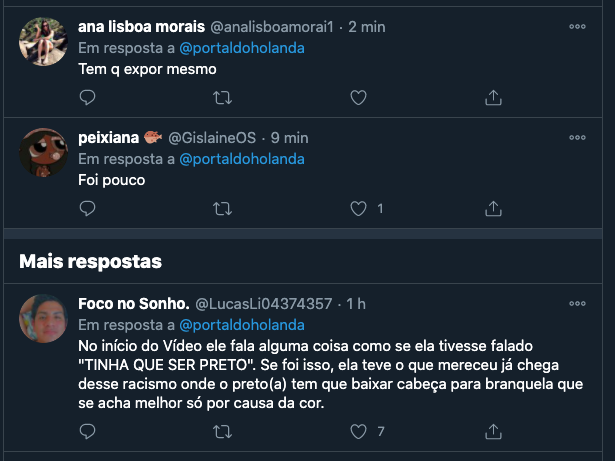Reply to Foco no Sonho's tweet

[87, 432]
